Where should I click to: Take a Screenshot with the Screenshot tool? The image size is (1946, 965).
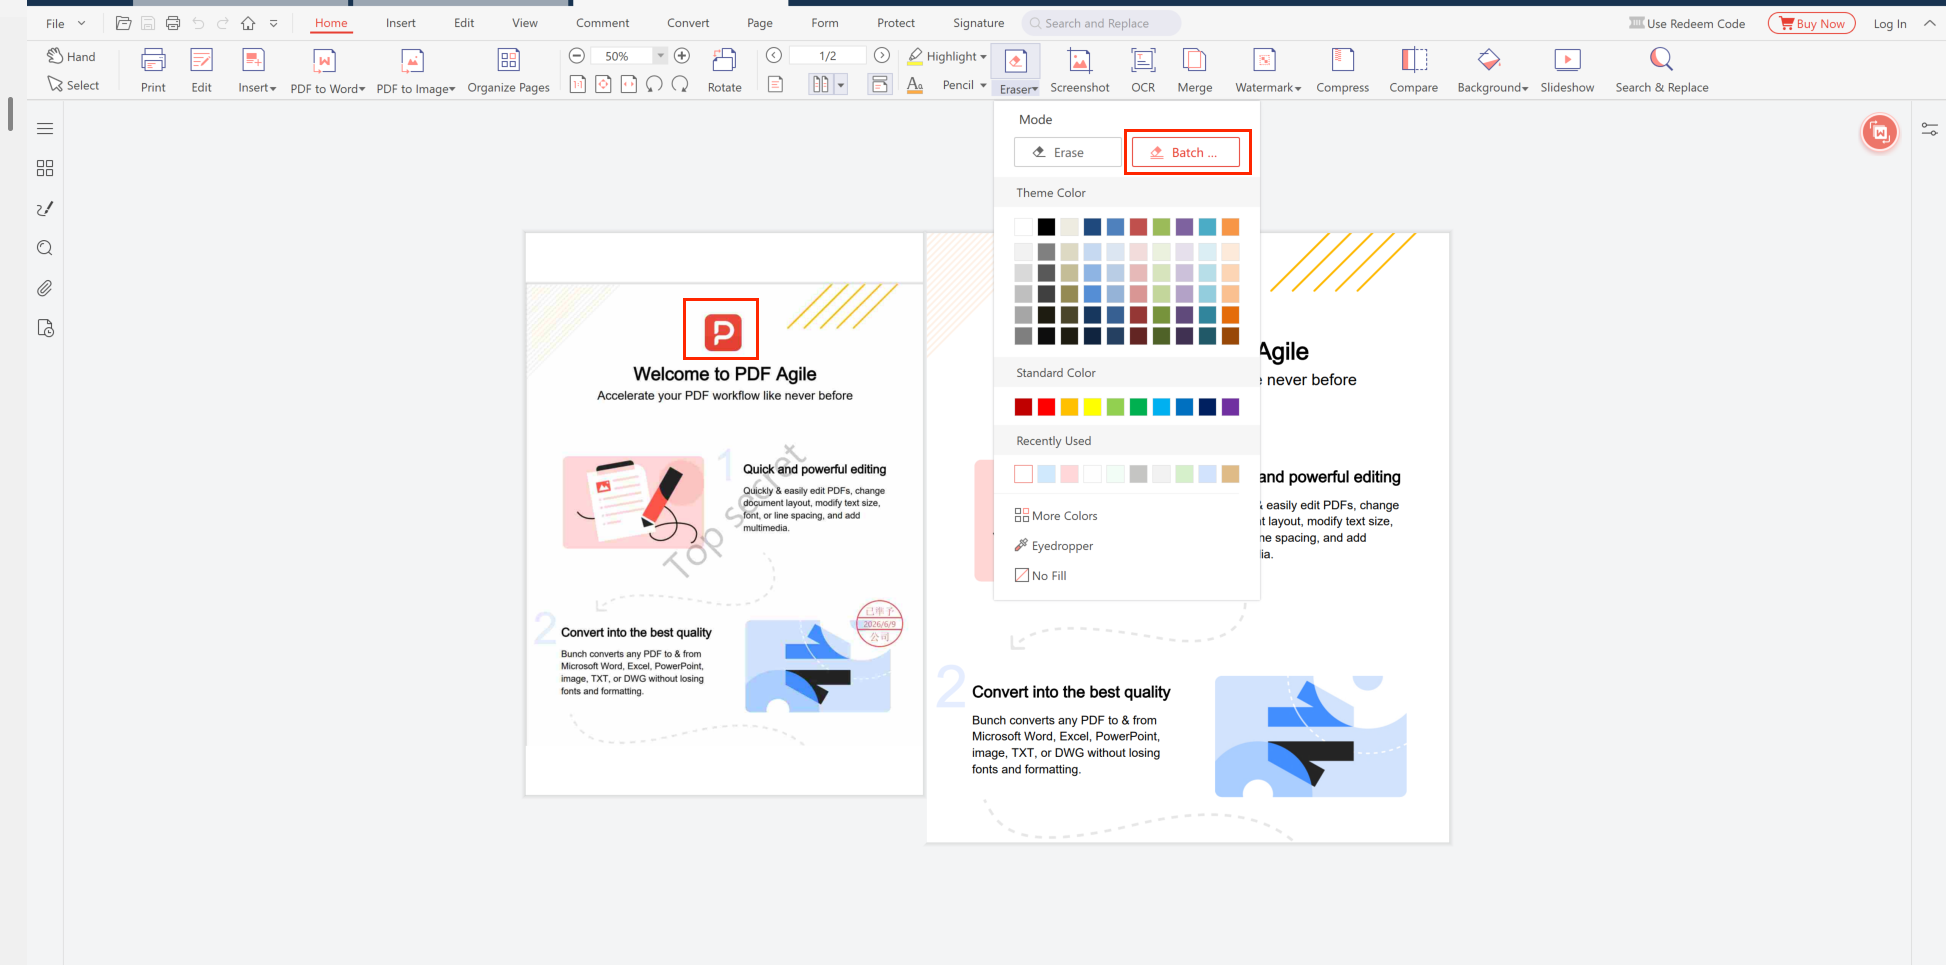1080,70
